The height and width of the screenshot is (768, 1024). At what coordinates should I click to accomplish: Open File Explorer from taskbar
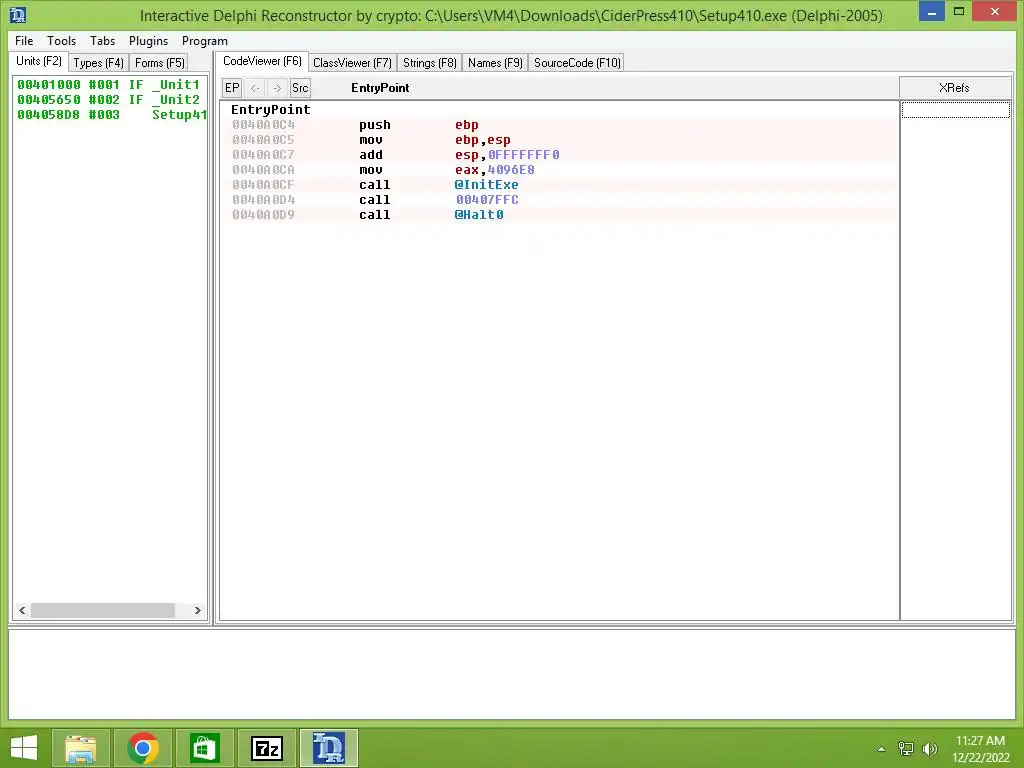80,748
